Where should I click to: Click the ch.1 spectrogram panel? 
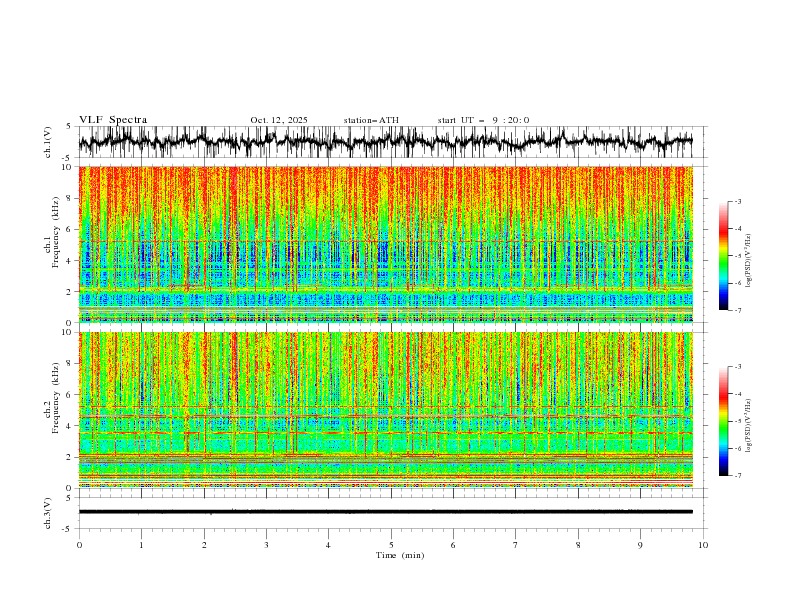pyautogui.click(x=386, y=244)
